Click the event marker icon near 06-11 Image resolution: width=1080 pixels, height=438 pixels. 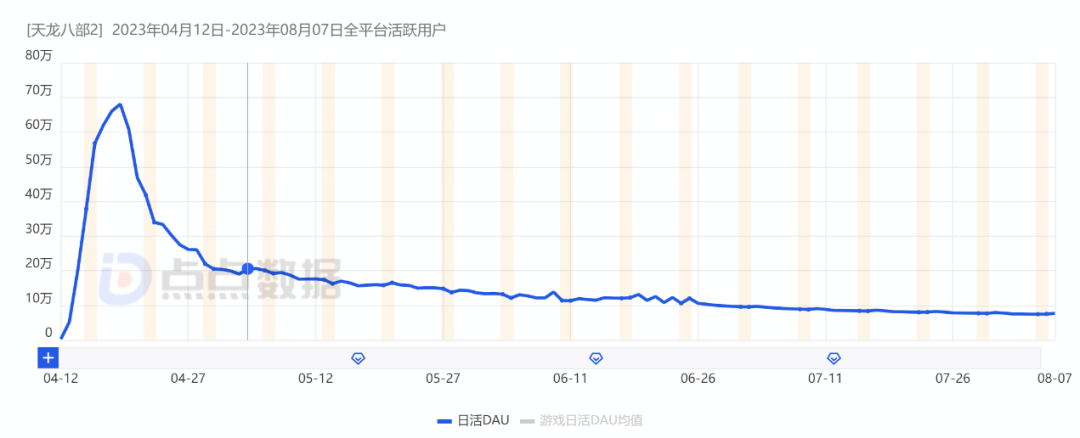596,357
